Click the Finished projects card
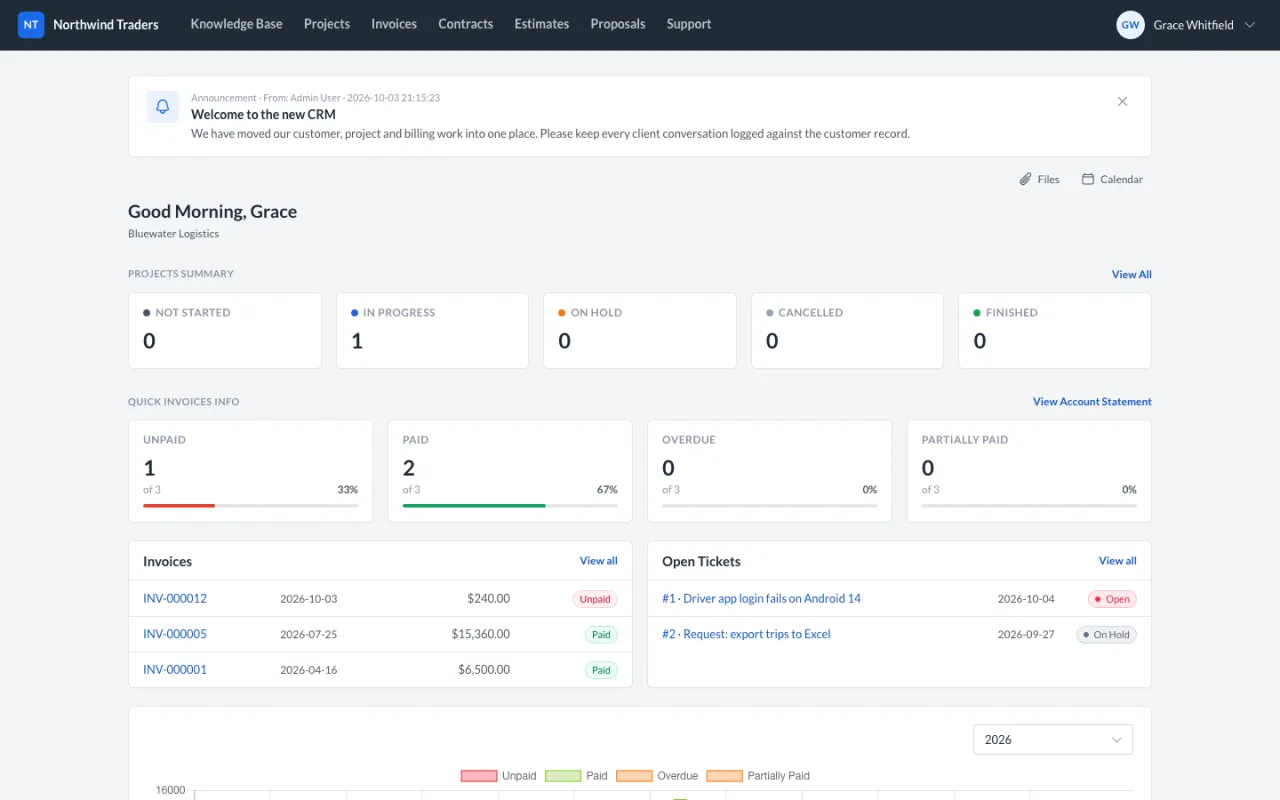This screenshot has height=800, width=1280. pyautogui.click(x=1055, y=331)
